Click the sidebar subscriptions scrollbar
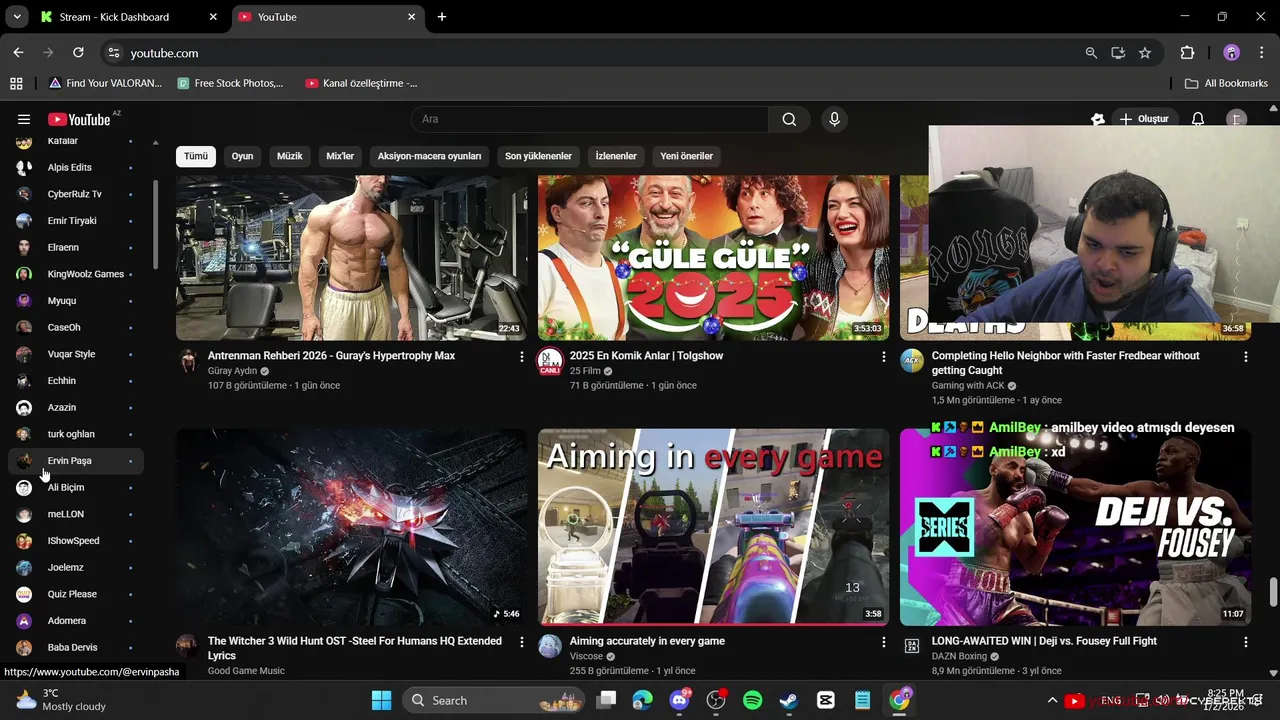The width and height of the screenshot is (1280, 720). (155, 225)
